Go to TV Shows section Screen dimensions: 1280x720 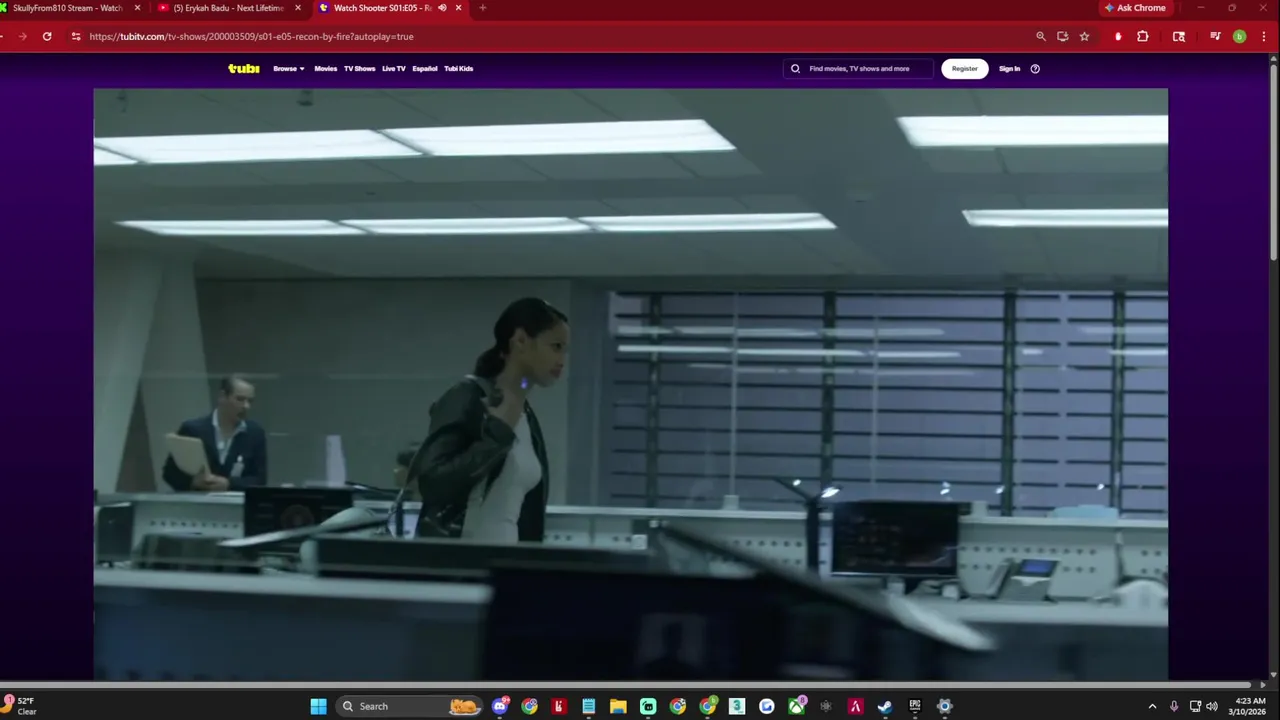tap(360, 69)
